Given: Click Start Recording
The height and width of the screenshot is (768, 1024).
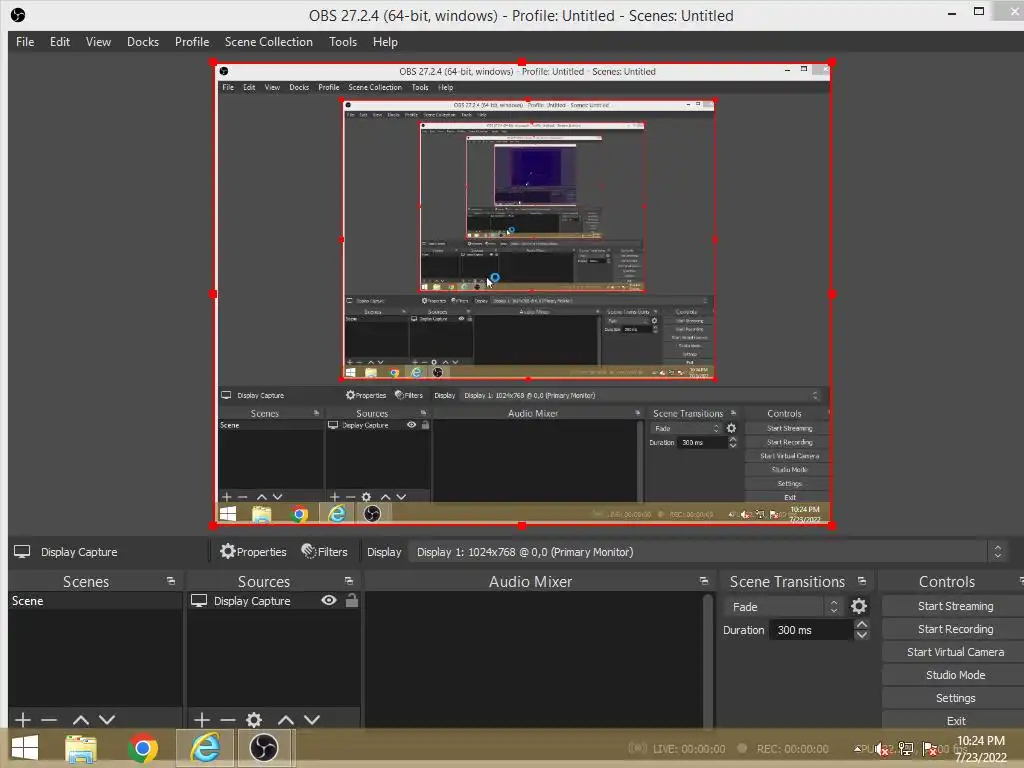Looking at the screenshot, I should pyautogui.click(x=955, y=629).
